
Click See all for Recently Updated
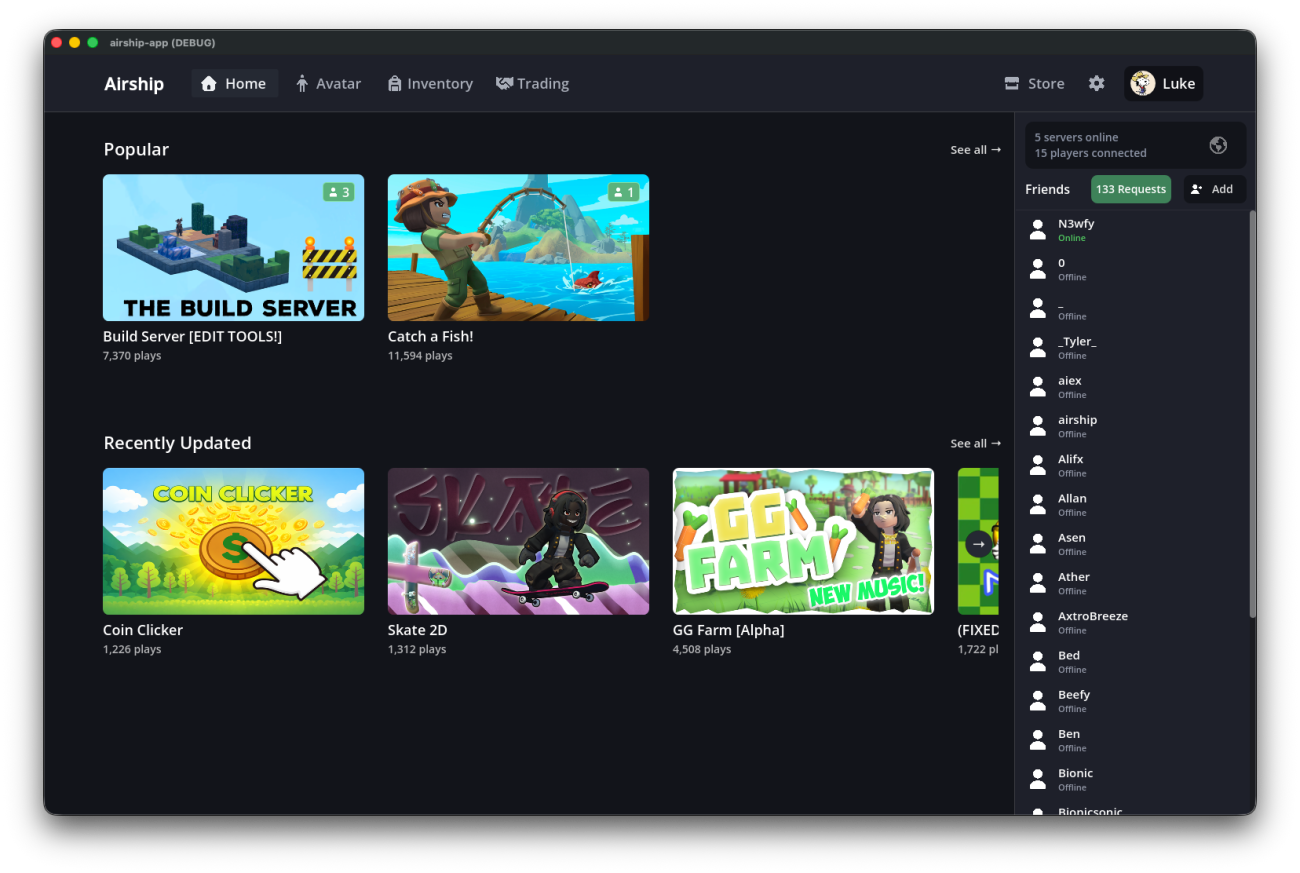point(975,443)
